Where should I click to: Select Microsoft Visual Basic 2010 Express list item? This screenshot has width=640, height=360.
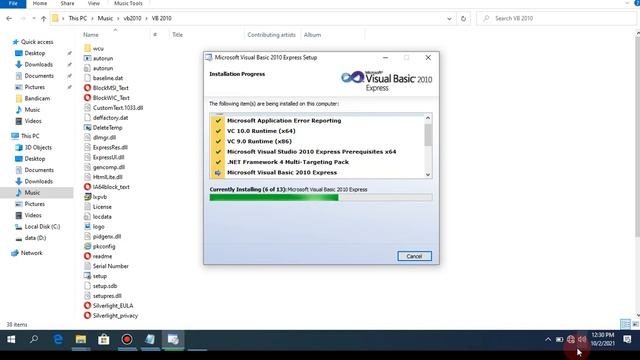282,173
